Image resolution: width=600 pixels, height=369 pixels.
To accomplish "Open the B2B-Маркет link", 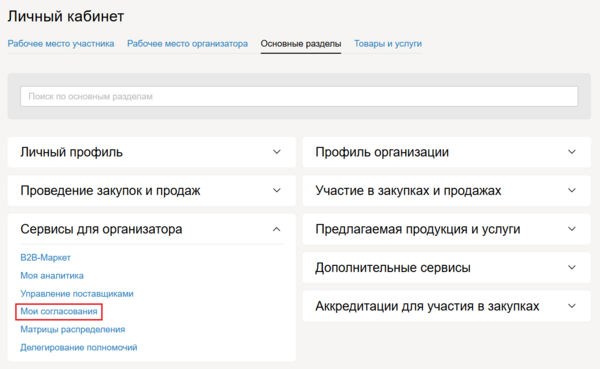I will 46,258.
